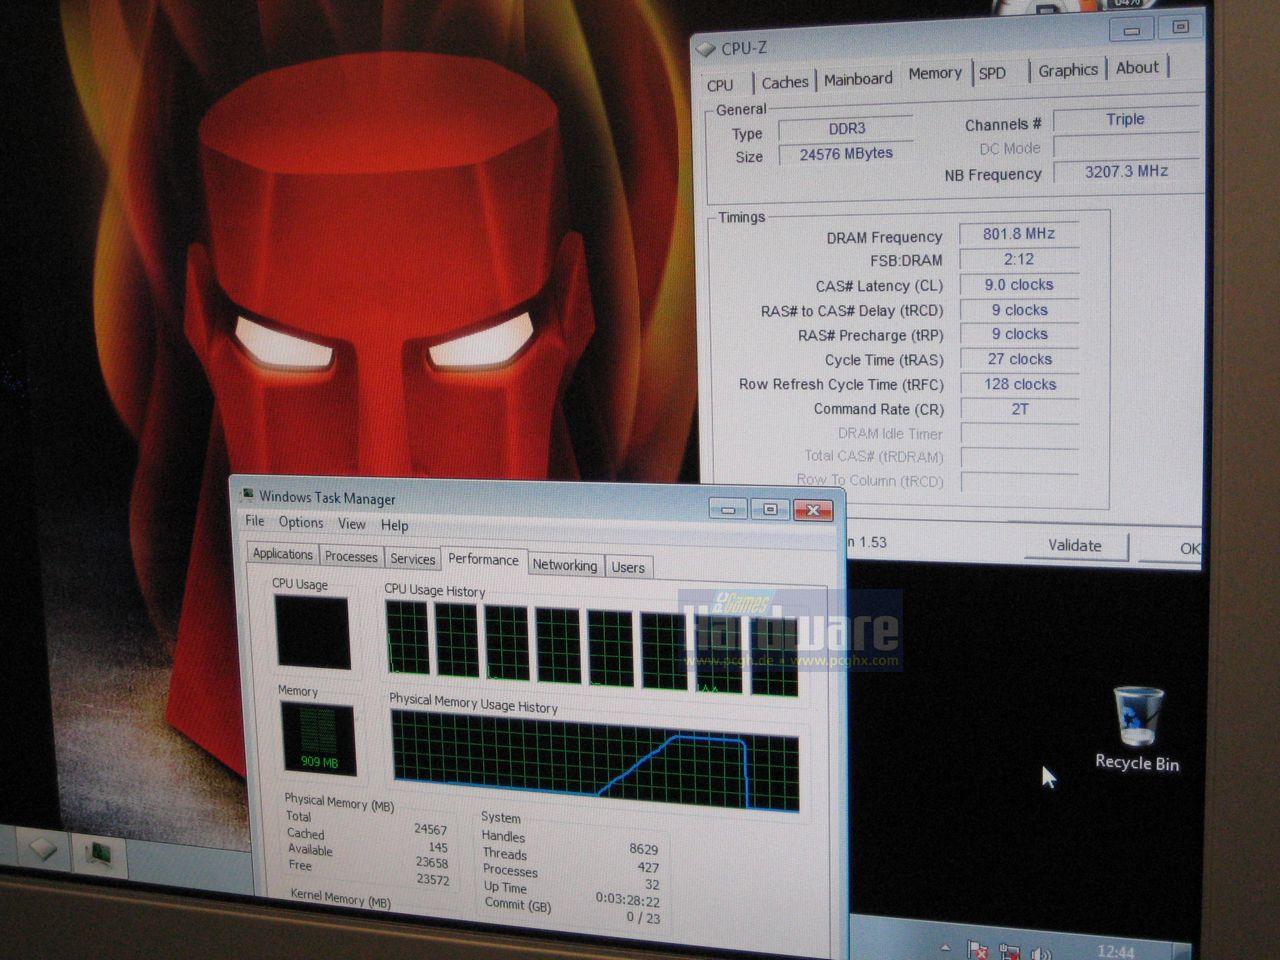This screenshot has width=1280, height=960.
Task: Click the Handles value 8629
Action: (x=644, y=849)
